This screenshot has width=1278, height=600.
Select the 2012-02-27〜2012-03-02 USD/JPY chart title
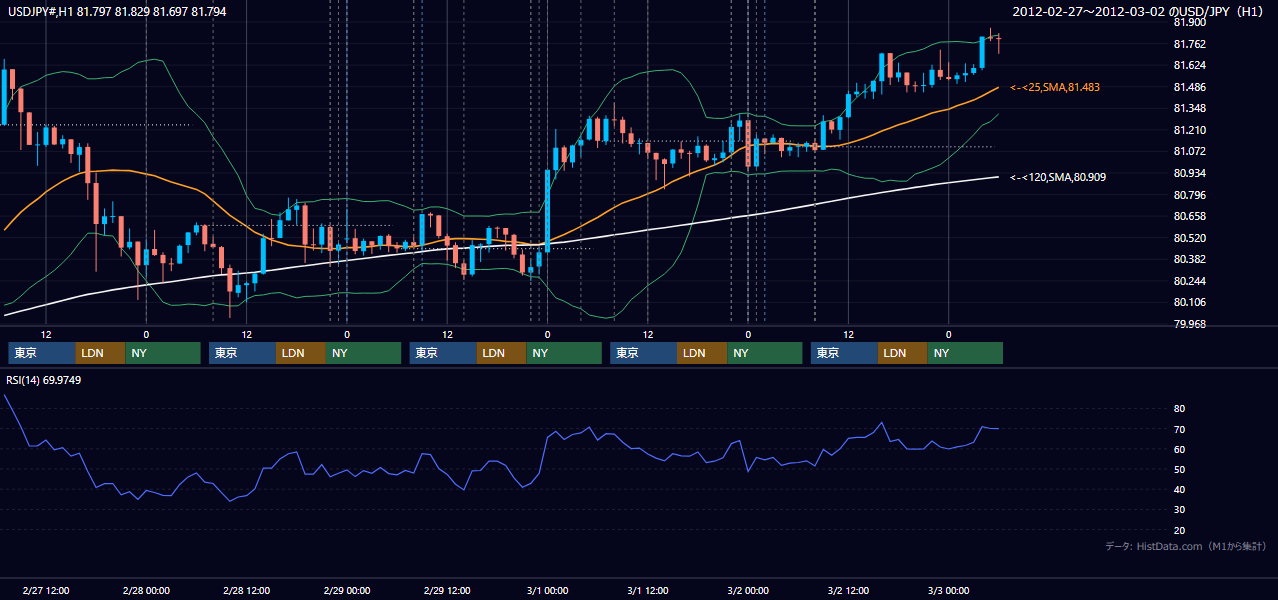point(1140,11)
